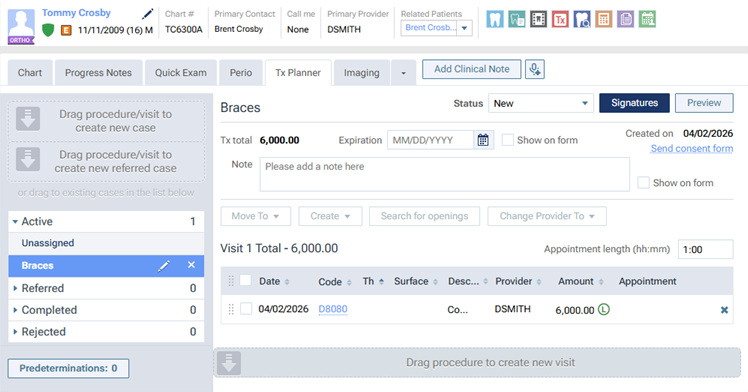The width and height of the screenshot is (748, 392).
Task: Open the green calendar schedule icon
Action: click(x=647, y=20)
